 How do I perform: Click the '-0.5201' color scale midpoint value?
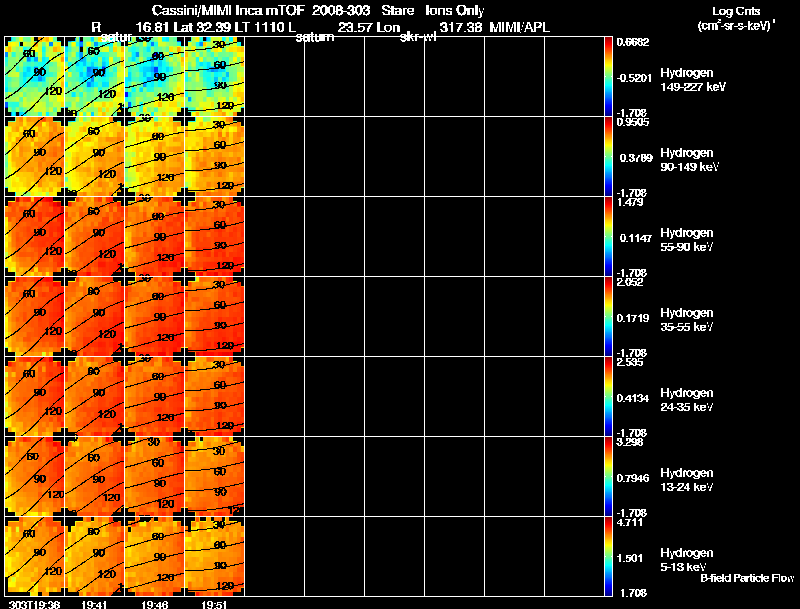pos(634,78)
